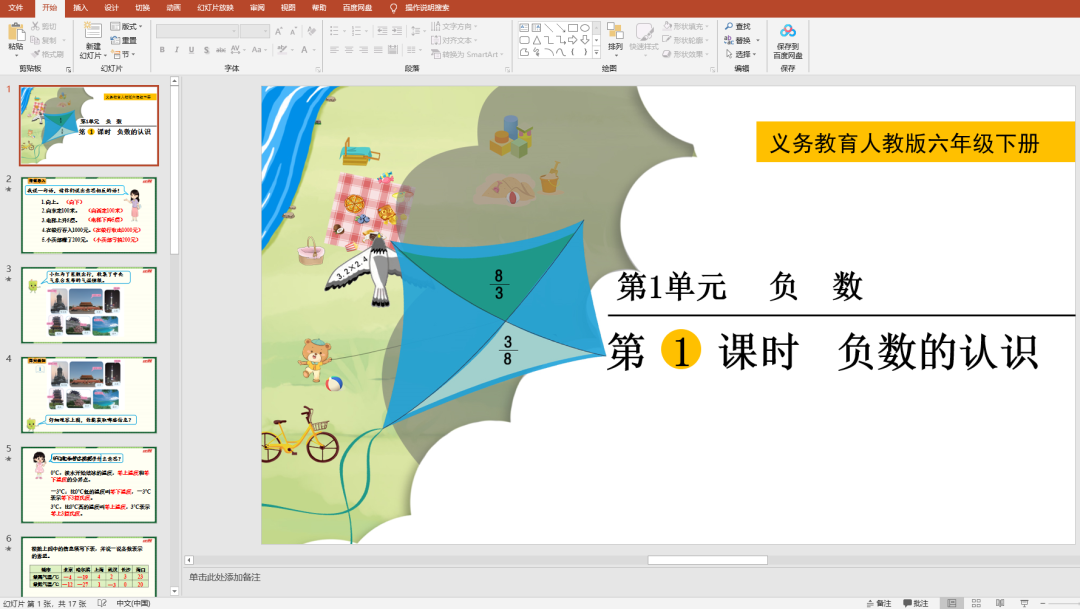
Task: Select the italic formatting icon
Action: click(x=177, y=49)
